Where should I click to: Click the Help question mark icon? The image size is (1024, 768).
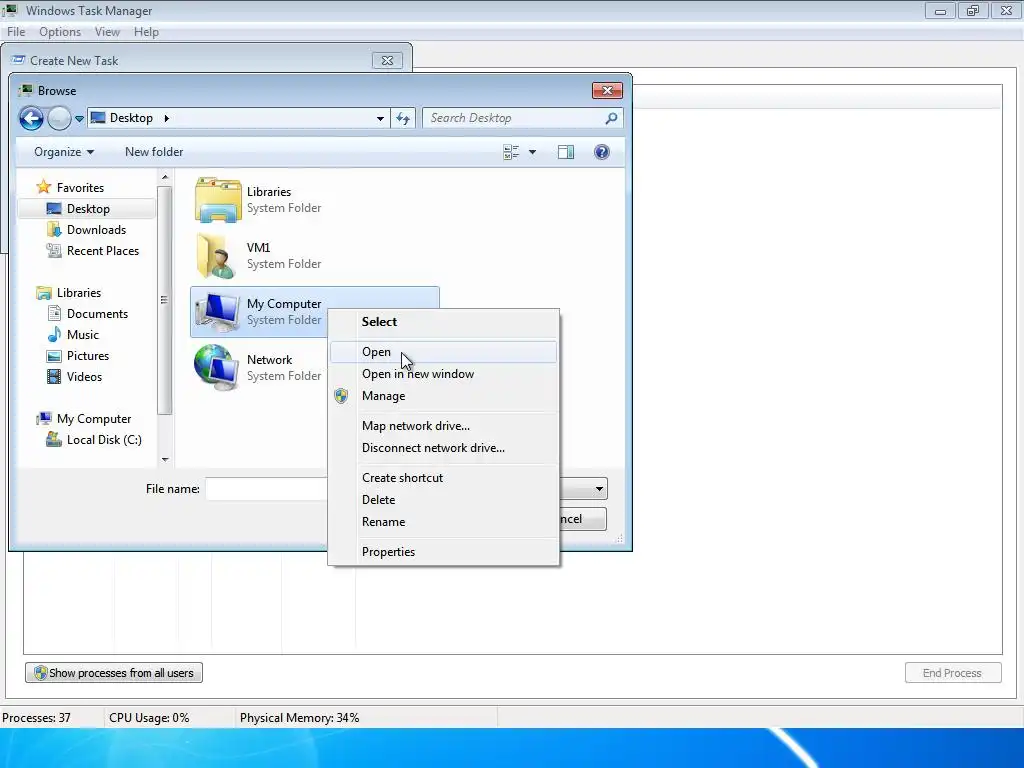pyautogui.click(x=601, y=152)
